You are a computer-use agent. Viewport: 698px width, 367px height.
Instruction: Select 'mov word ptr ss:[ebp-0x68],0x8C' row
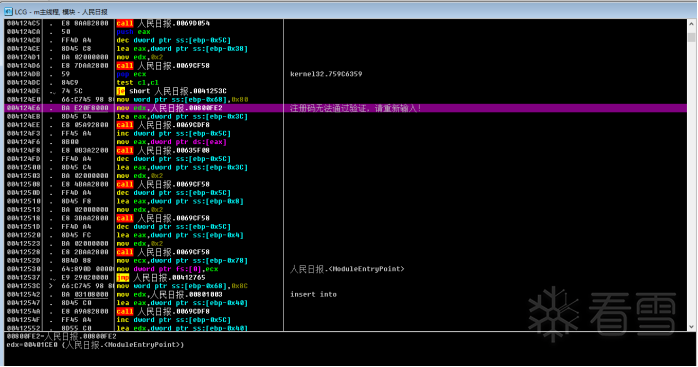tap(182, 286)
